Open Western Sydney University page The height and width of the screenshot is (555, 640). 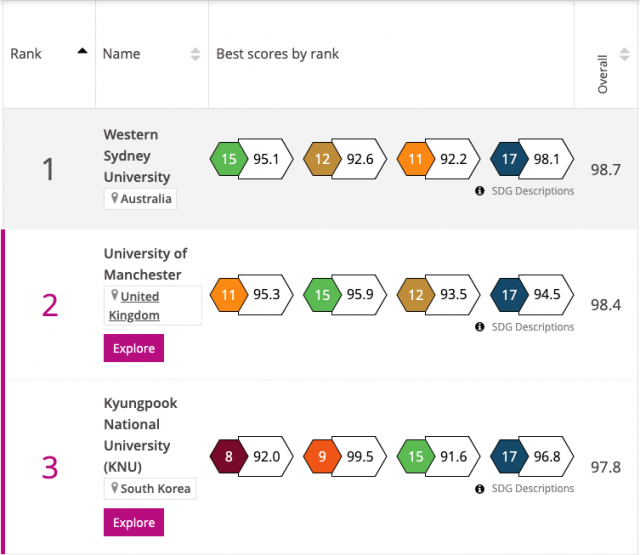point(131,156)
